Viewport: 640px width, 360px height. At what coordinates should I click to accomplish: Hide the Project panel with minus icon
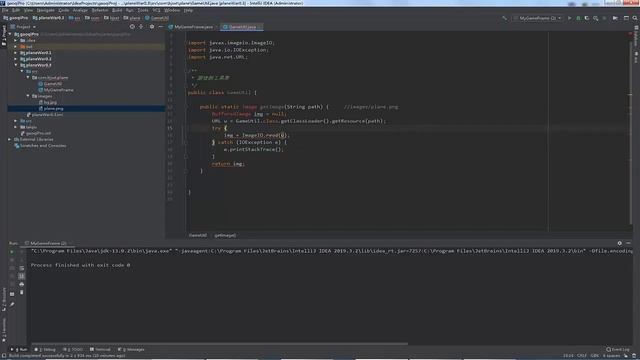coord(160,27)
